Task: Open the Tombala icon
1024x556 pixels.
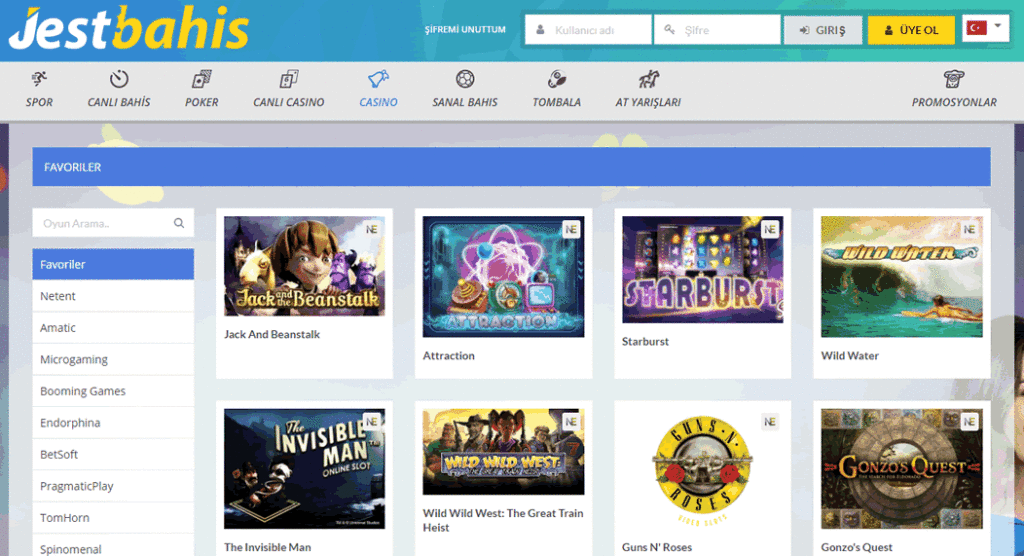Action: click(556, 79)
